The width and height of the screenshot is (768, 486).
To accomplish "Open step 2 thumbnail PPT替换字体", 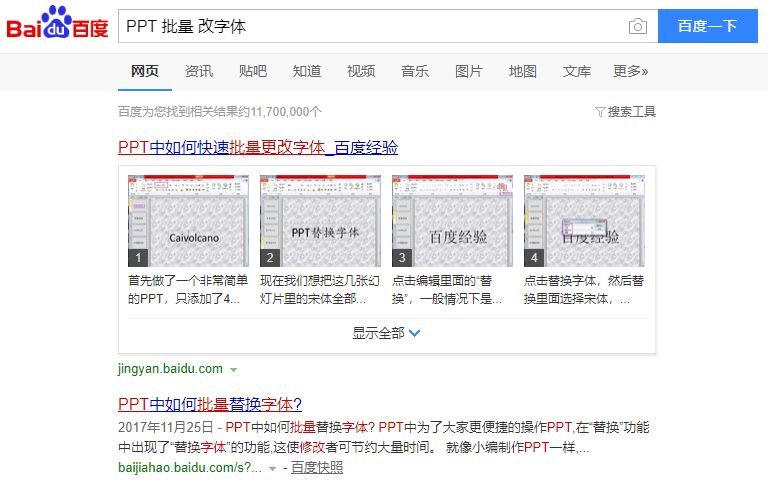I will [320, 220].
